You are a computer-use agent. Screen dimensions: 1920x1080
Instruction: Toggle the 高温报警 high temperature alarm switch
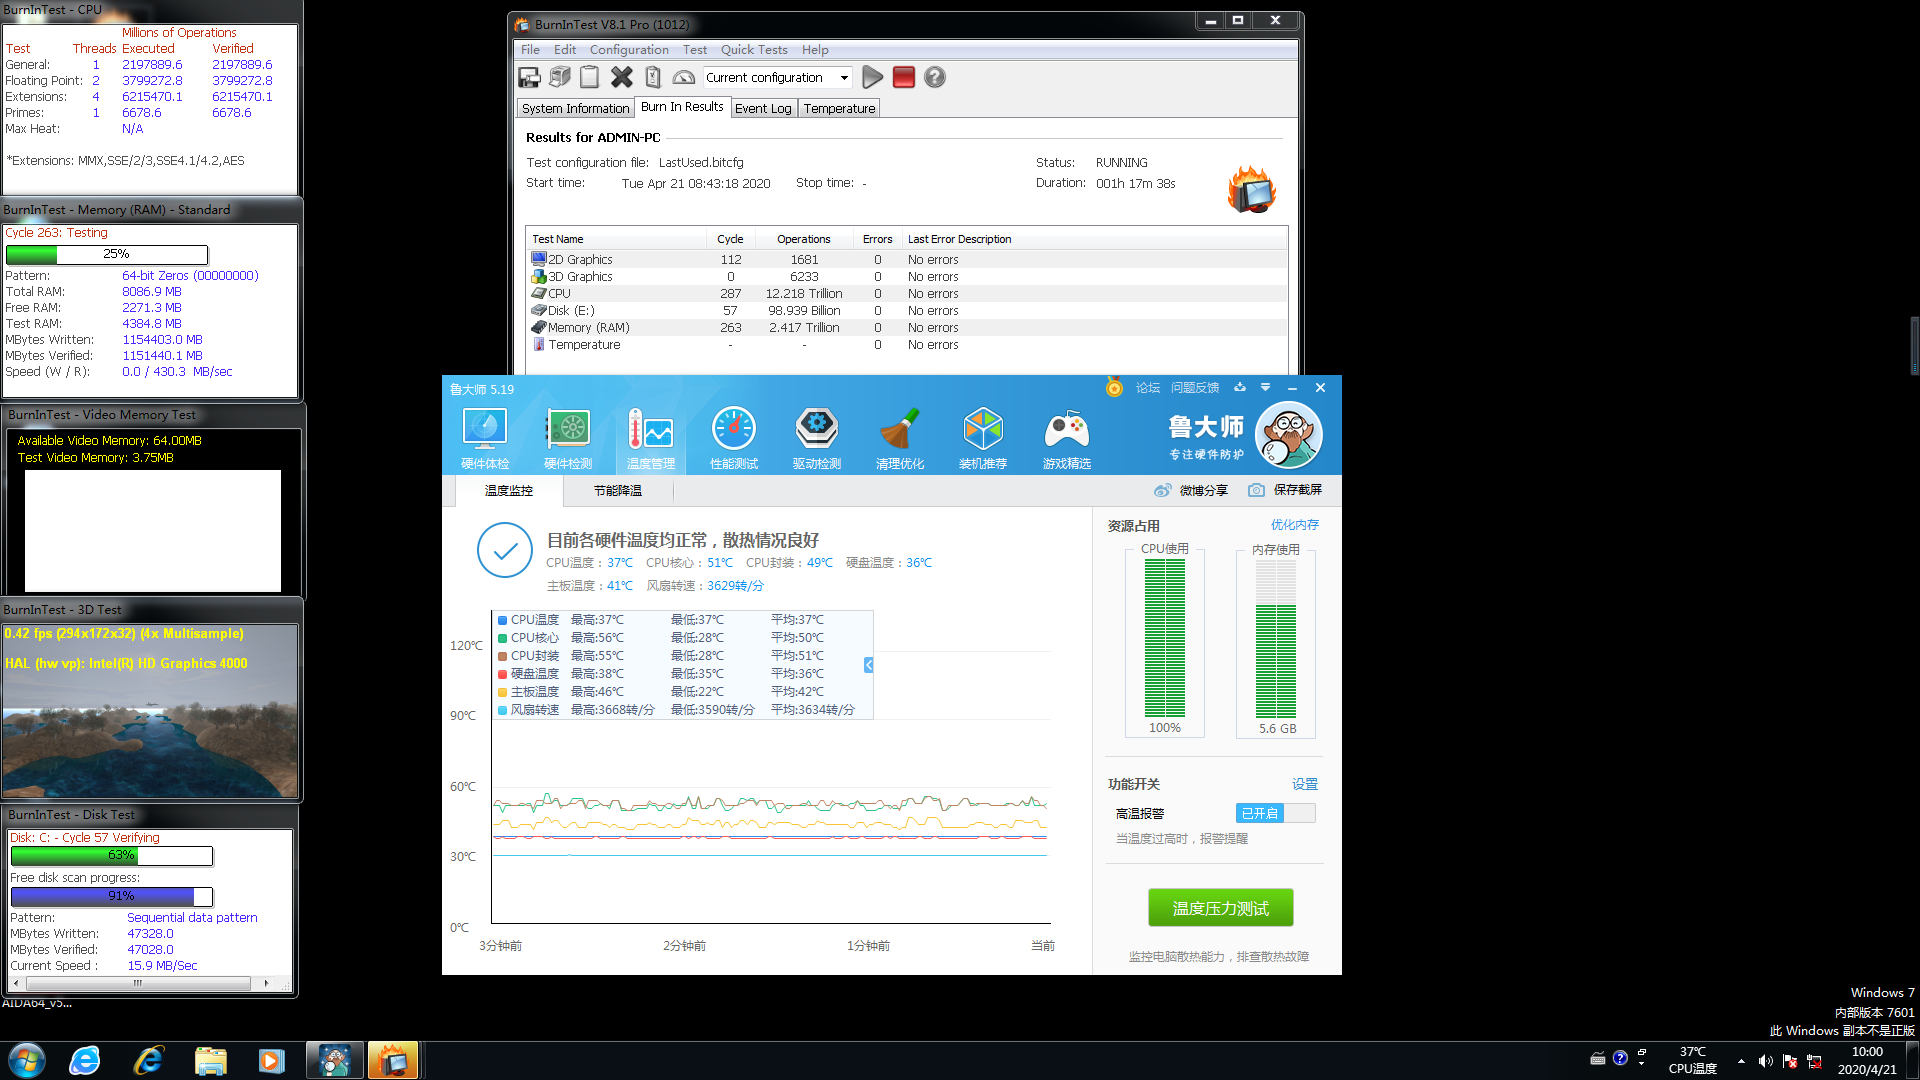[1274, 813]
